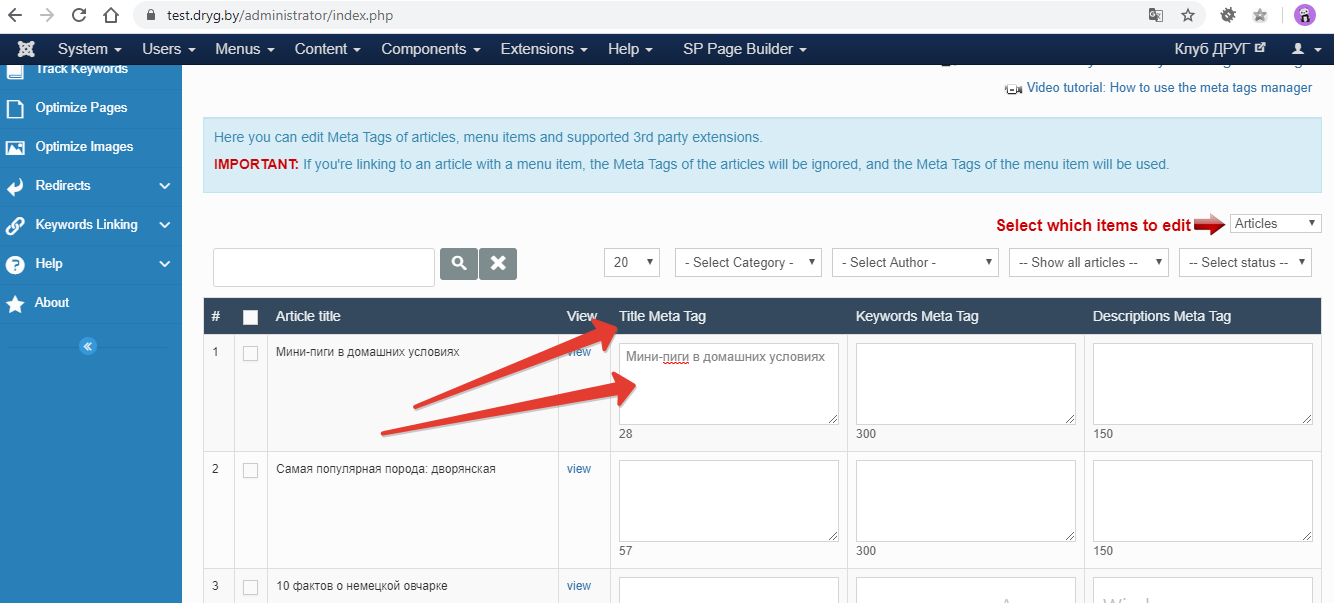
Task: Click view link for Мини-пиги article
Action: [579, 352]
